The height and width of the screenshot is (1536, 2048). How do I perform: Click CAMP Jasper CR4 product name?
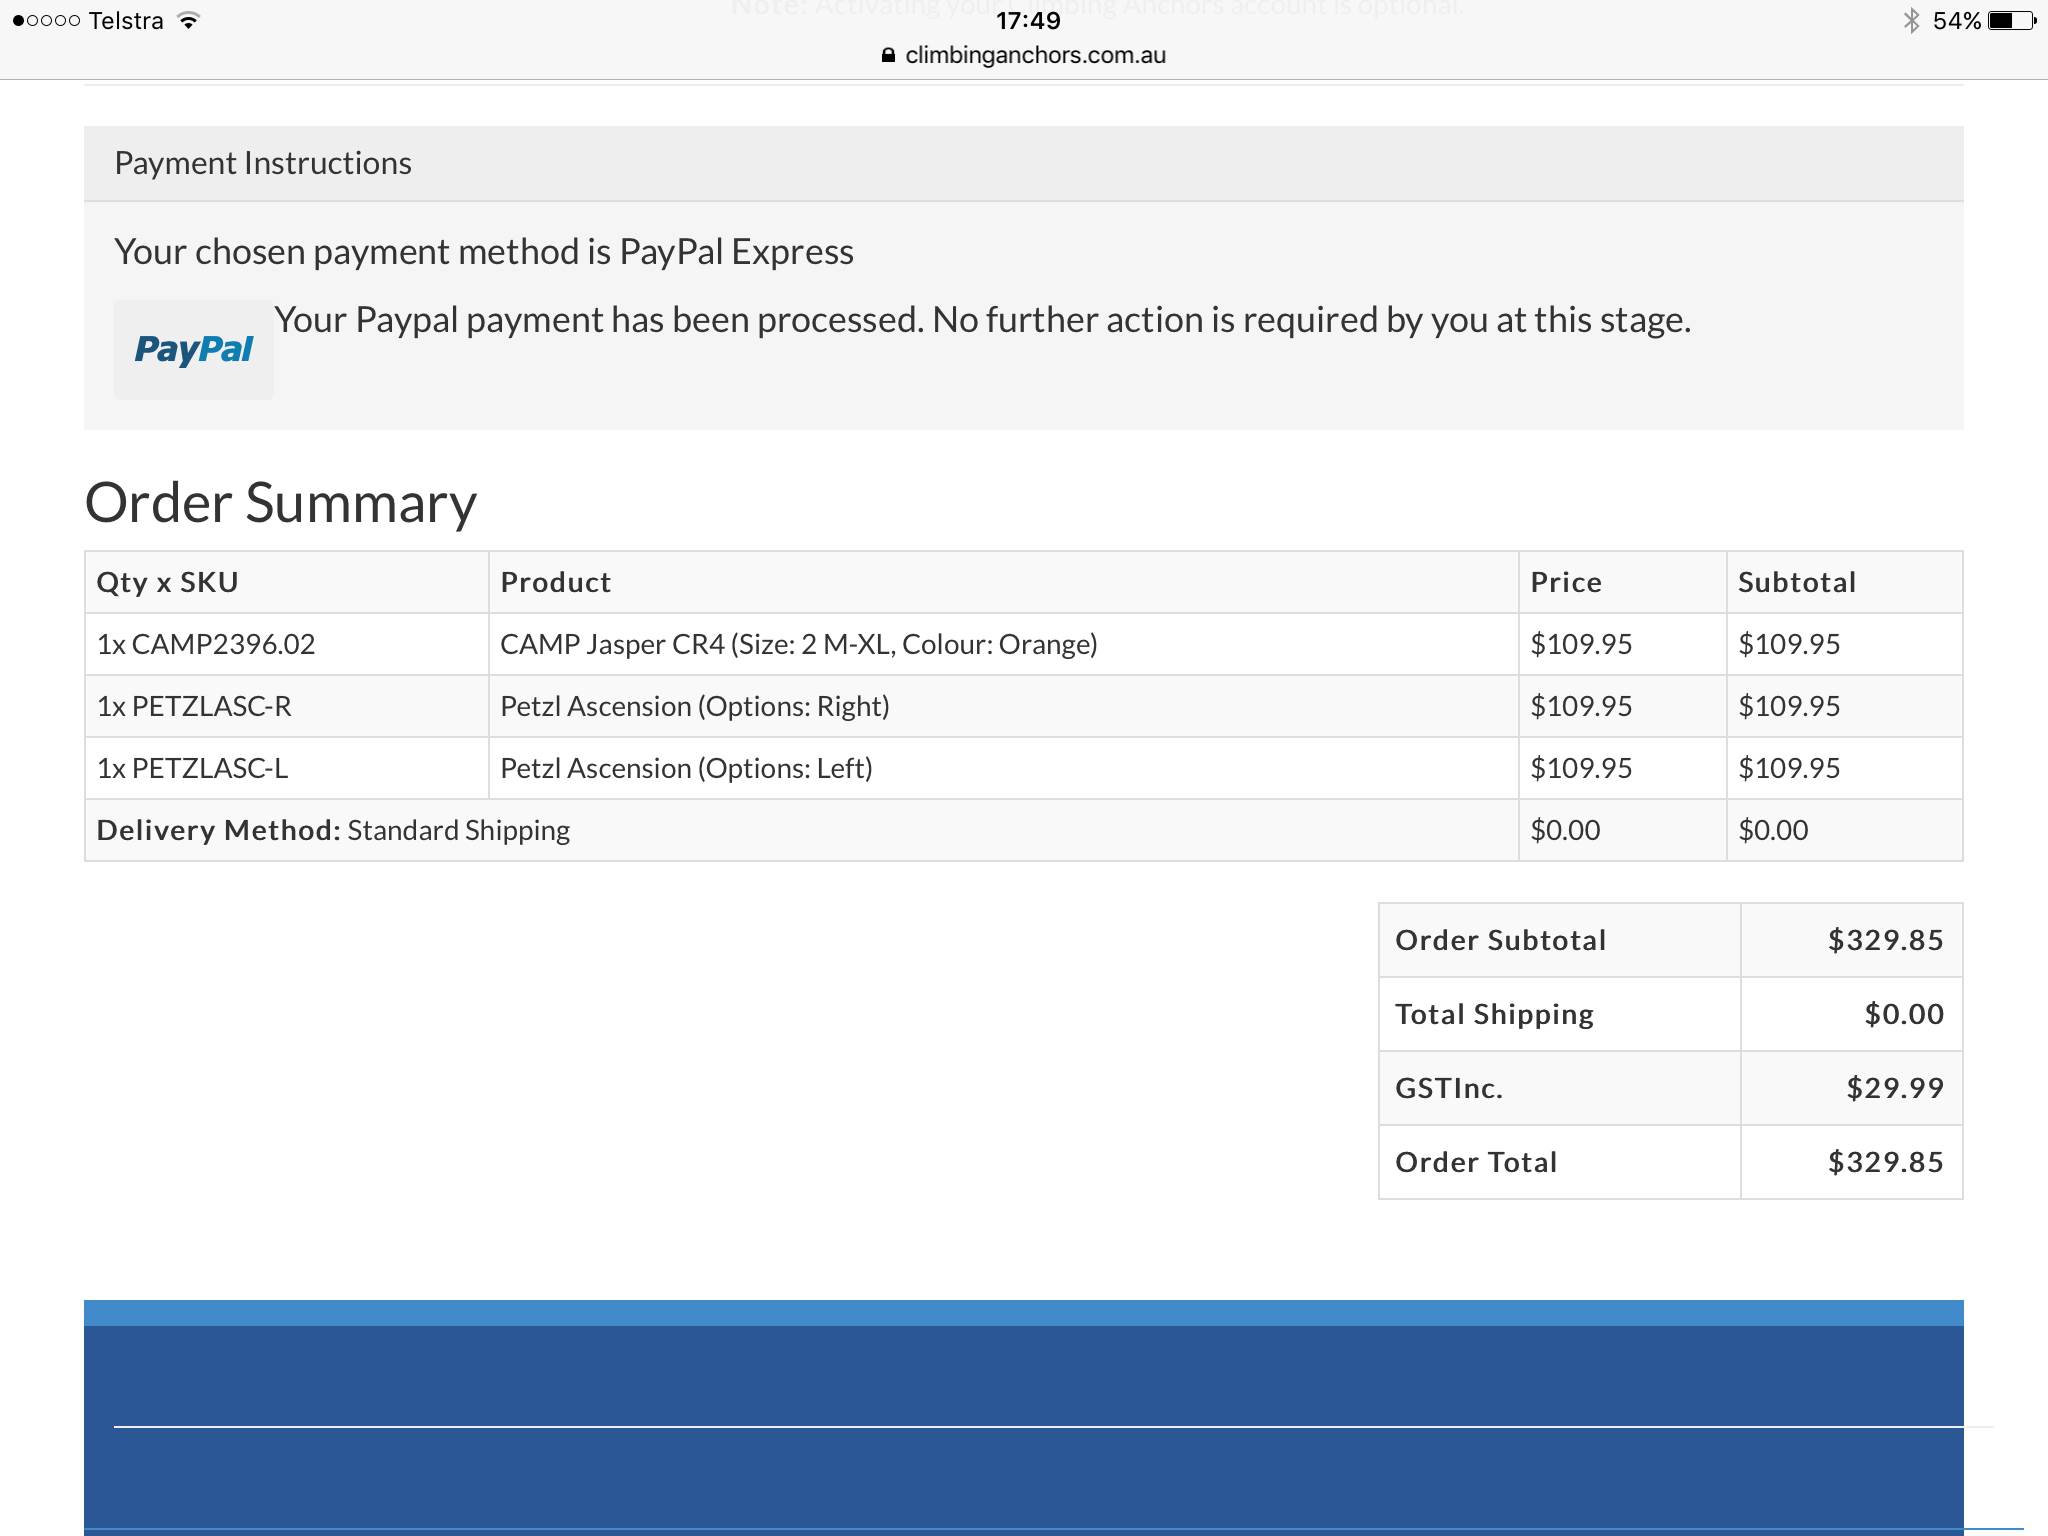pyautogui.click(x=798, y=644)
